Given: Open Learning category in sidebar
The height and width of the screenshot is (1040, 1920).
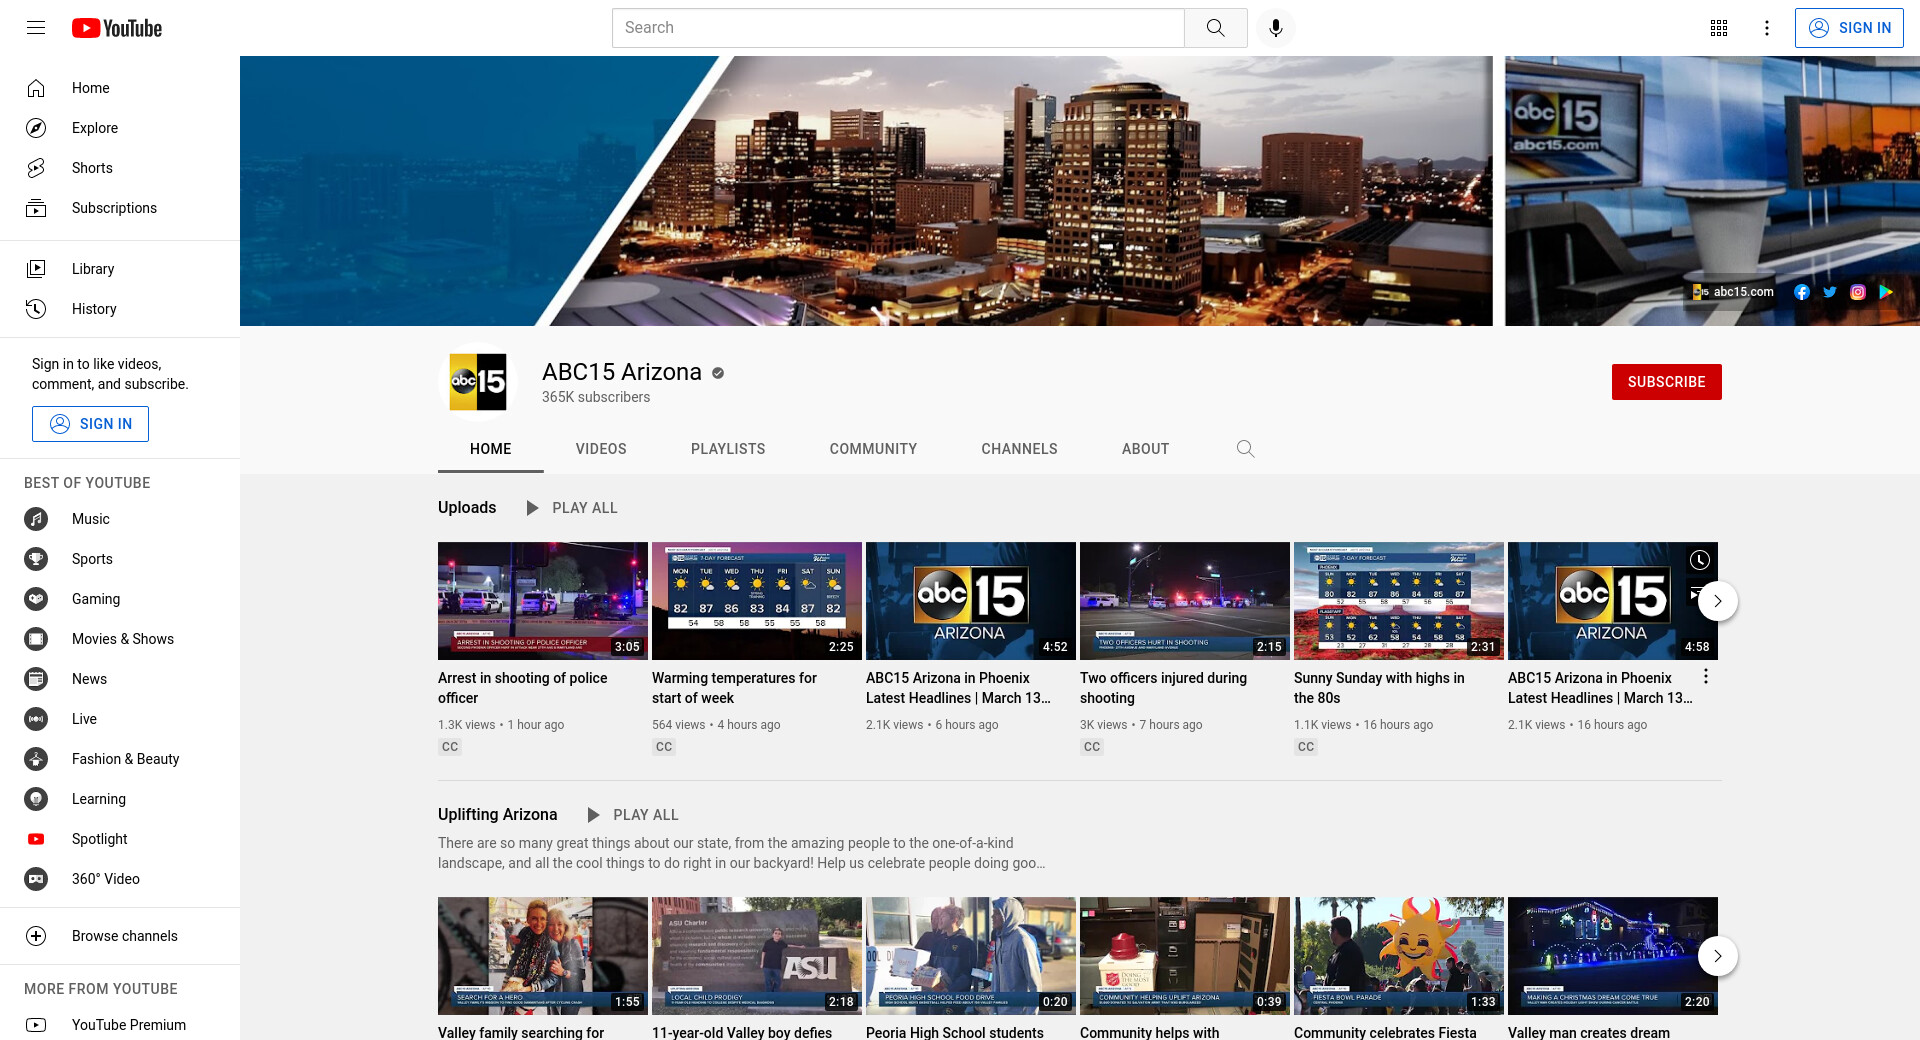Looking at the screenshot, I should (120, 799).
